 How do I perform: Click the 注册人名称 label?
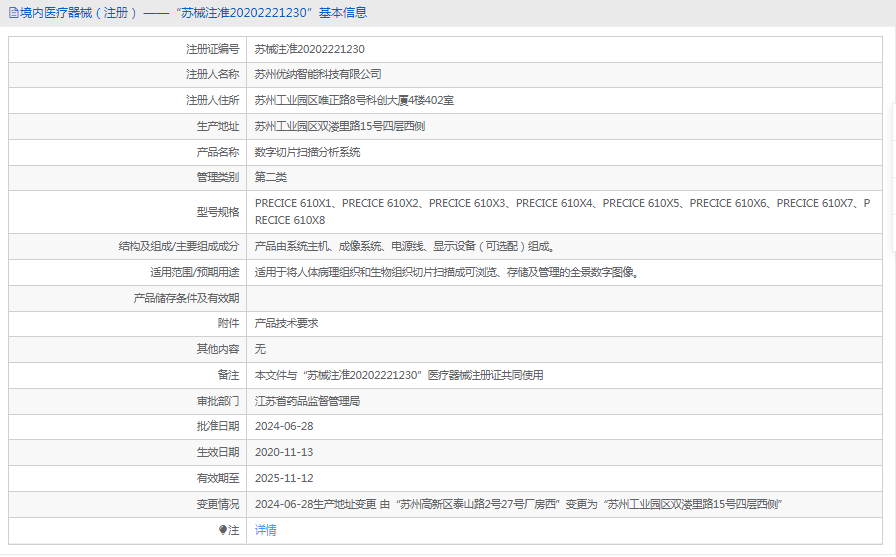click(x=213, y=74)
